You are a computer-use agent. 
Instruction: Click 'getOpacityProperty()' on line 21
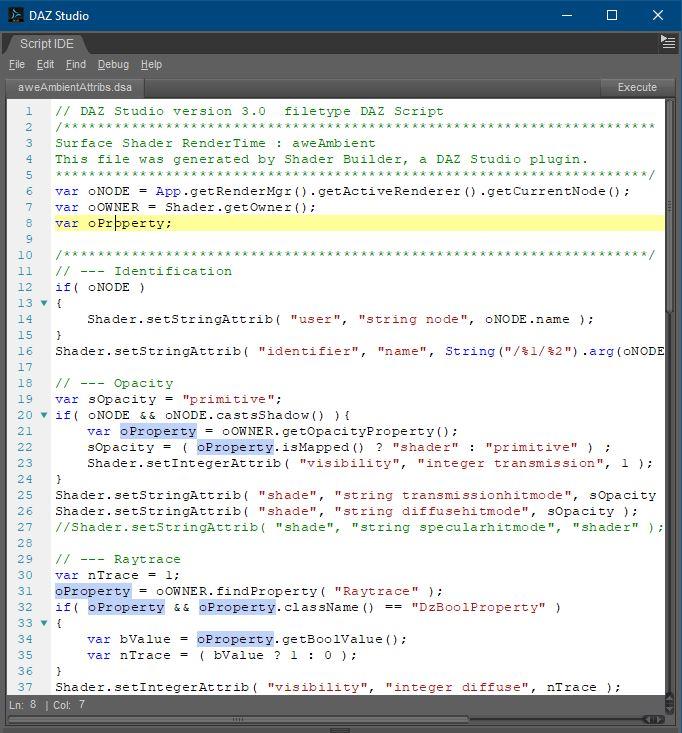366,431
